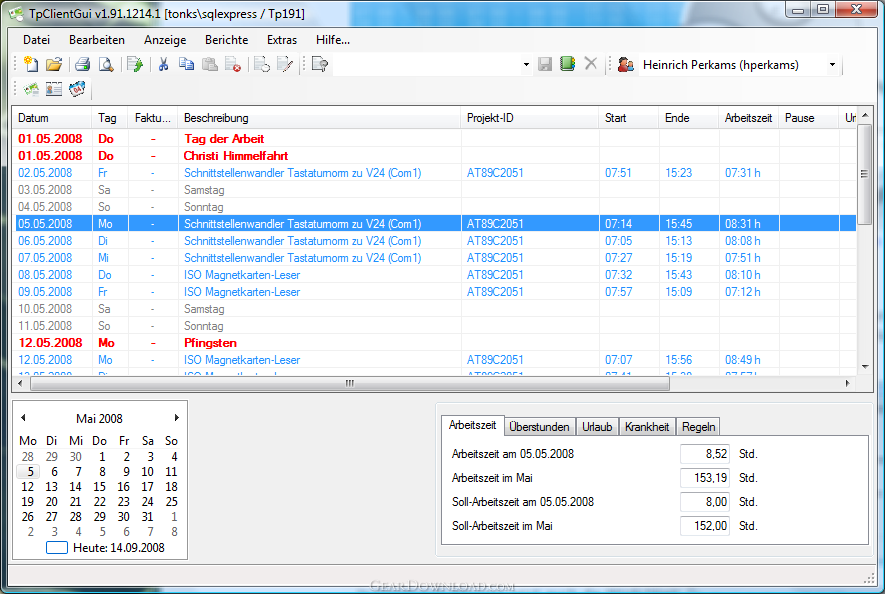This screenshot has height=594, width=885.
Task: Open the Datei menu
Action: 37,40
